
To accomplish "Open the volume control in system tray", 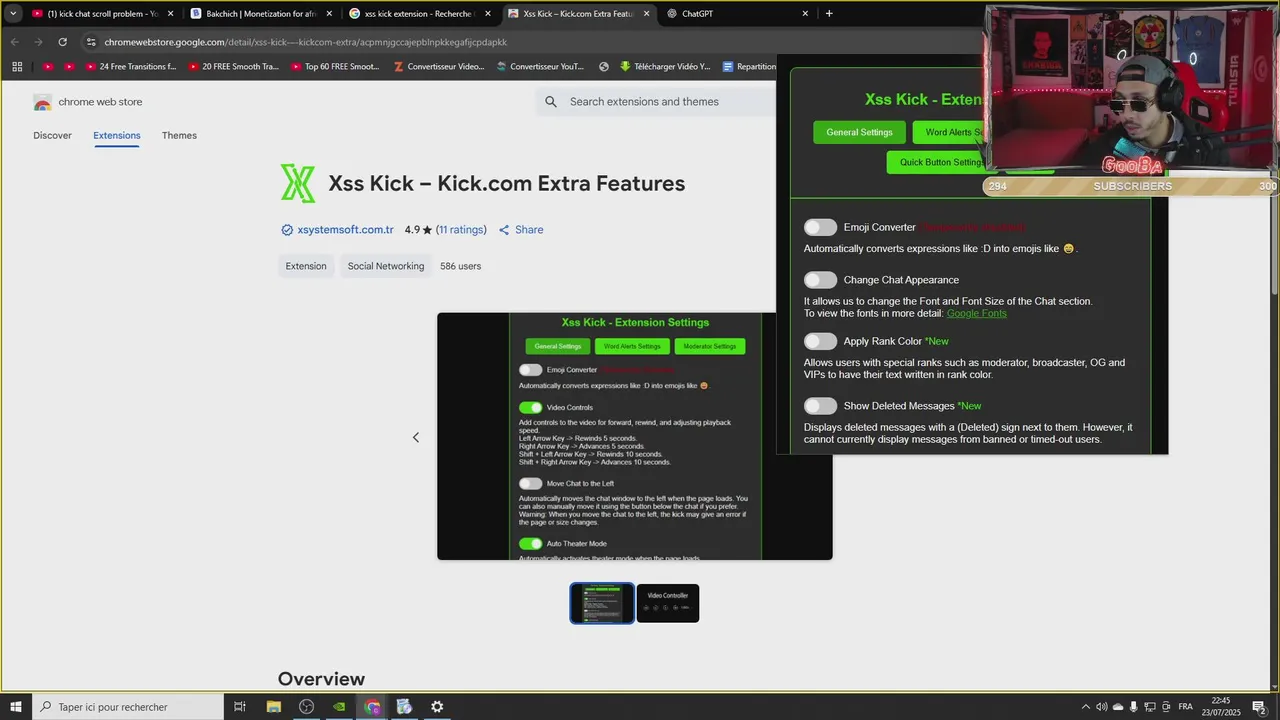I will point(1101,707).
